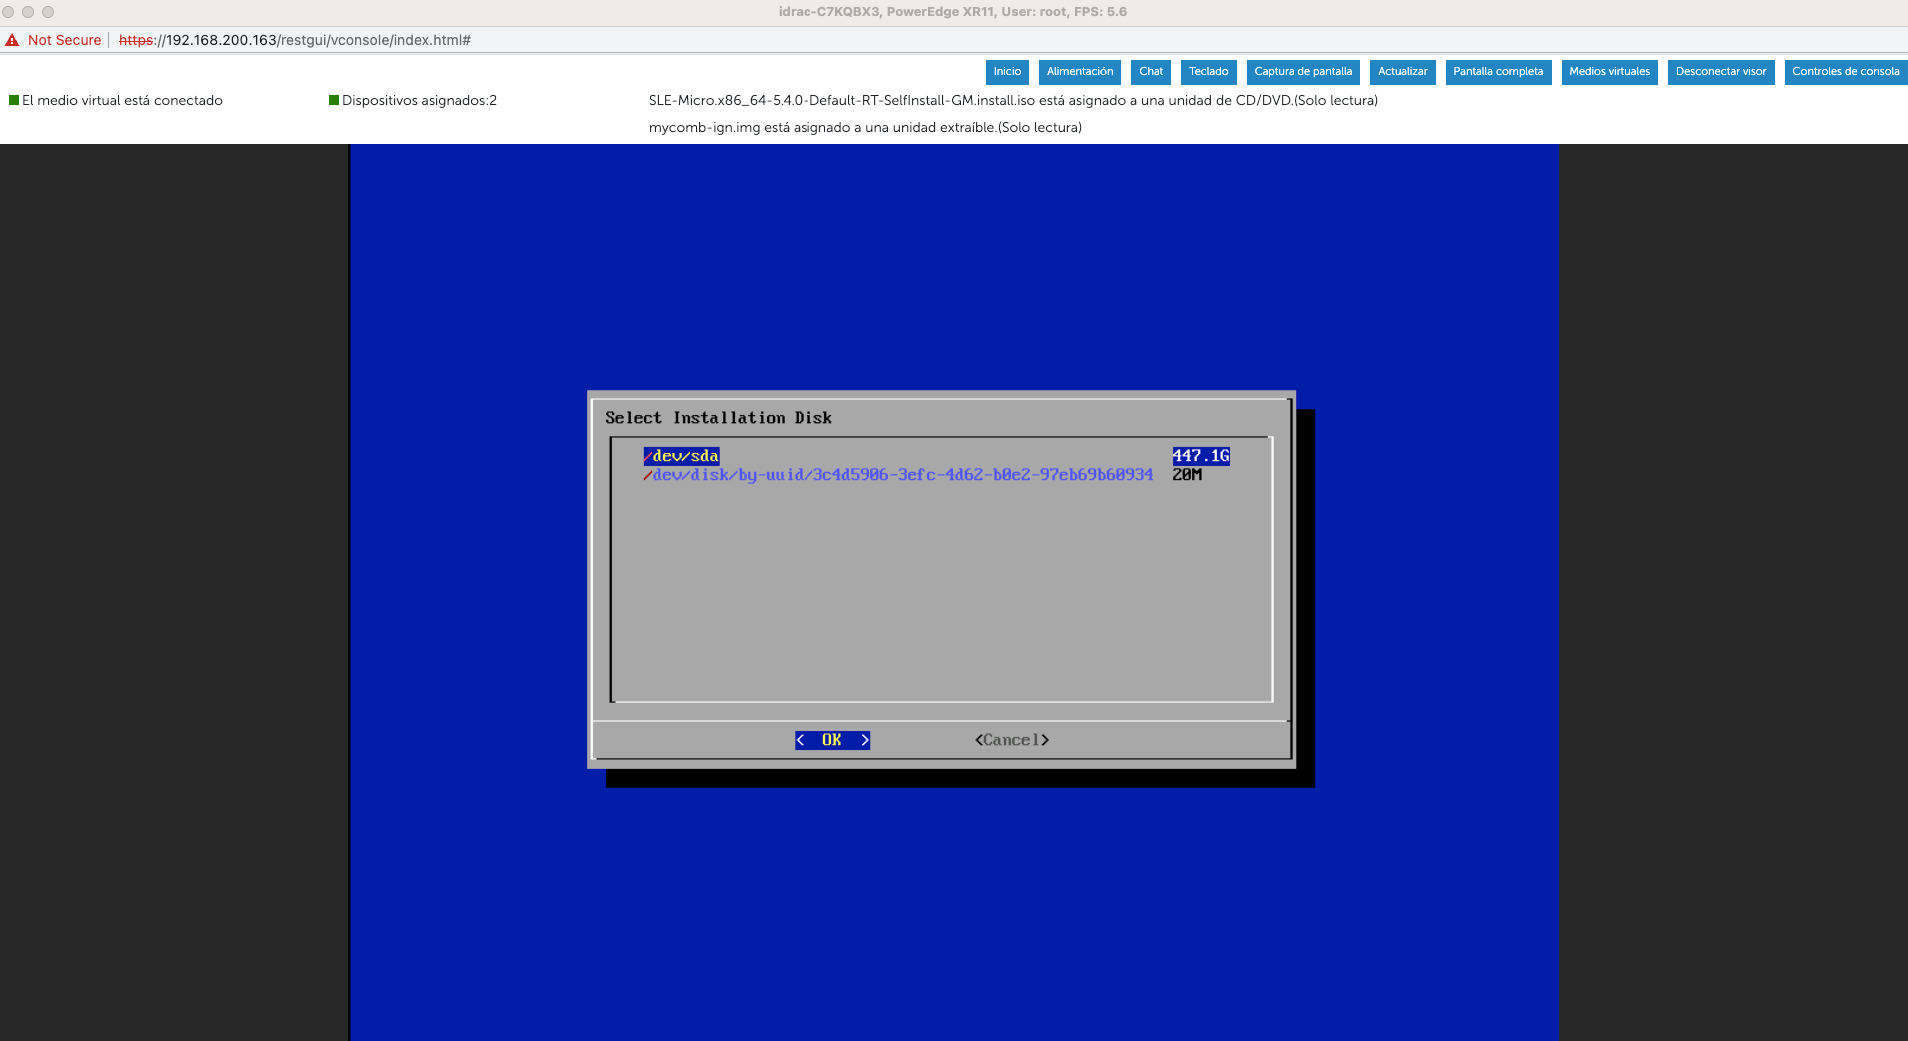Open the Teclado virtual keyboard
1908x1041 pixels.
click(x=1208, y=72)
